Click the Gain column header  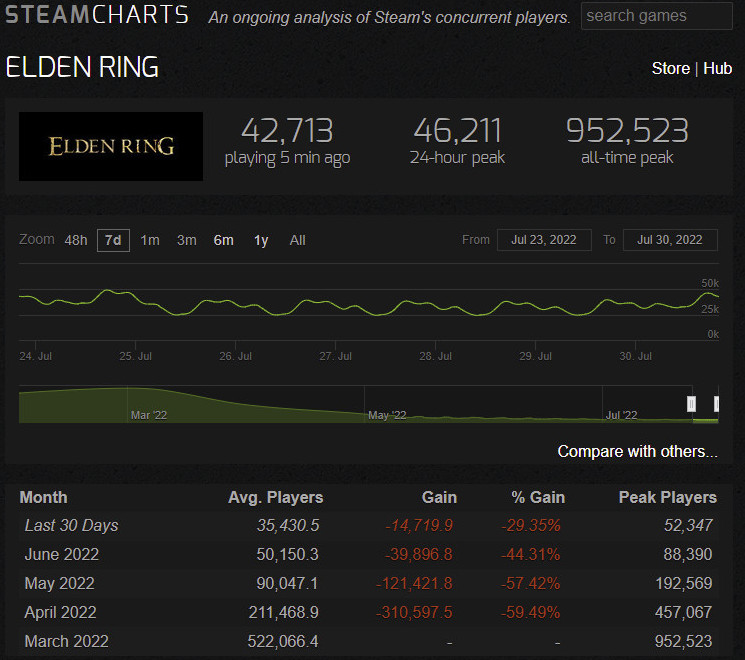click(x=439, y=497)
